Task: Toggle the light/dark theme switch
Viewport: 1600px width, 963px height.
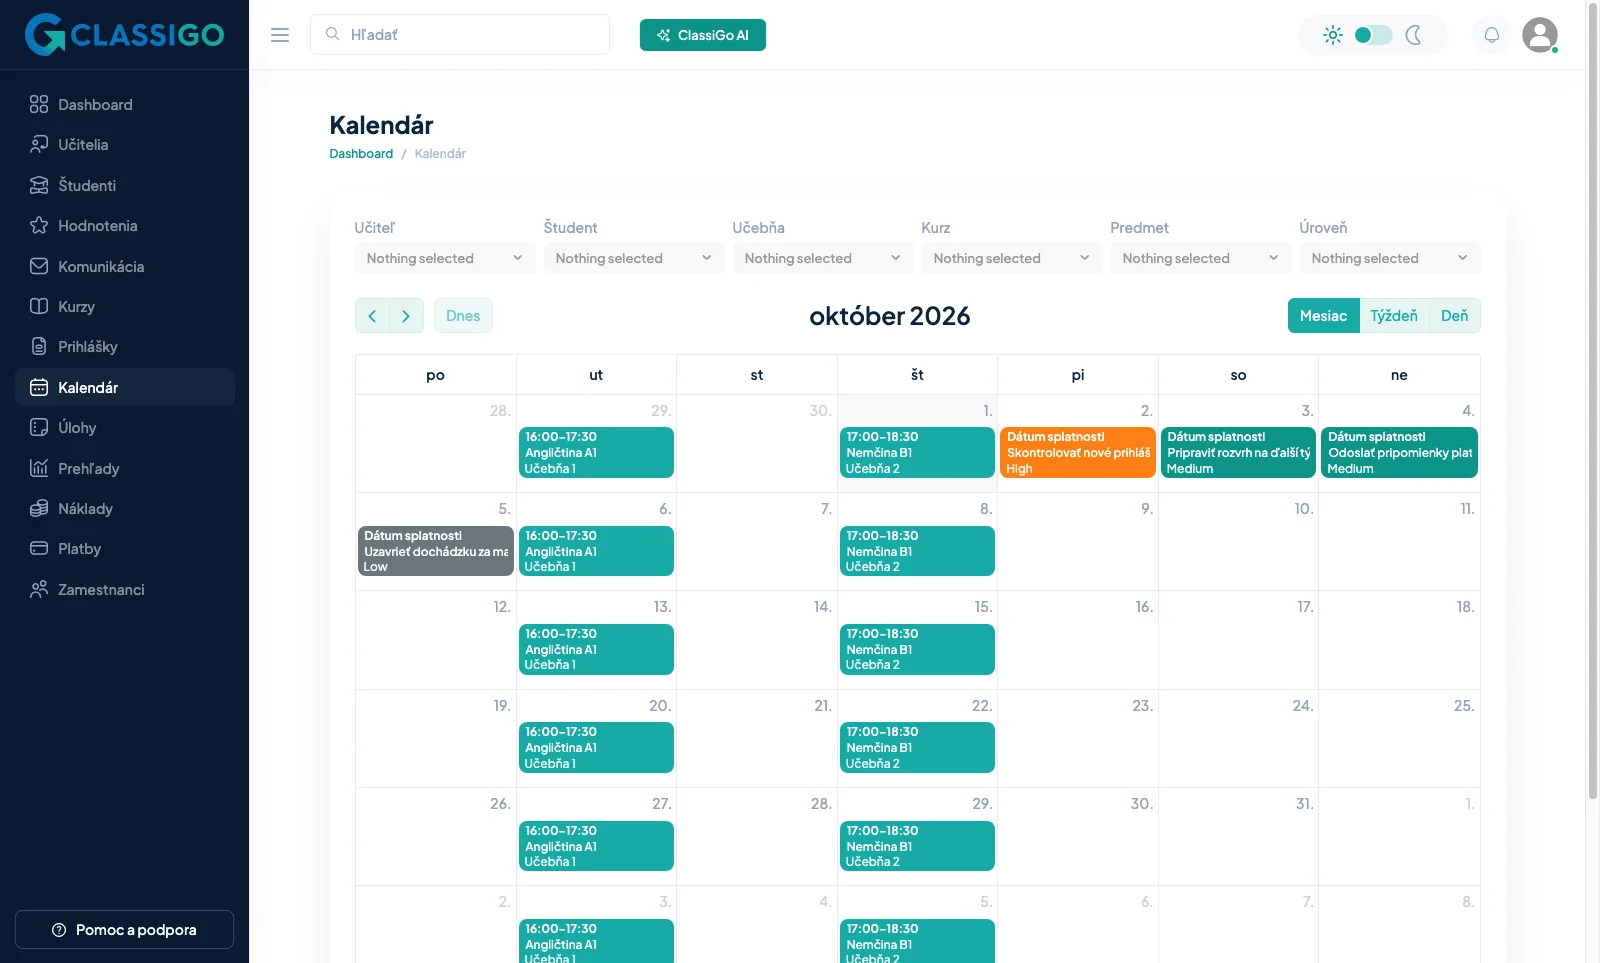Action: 1373,35
